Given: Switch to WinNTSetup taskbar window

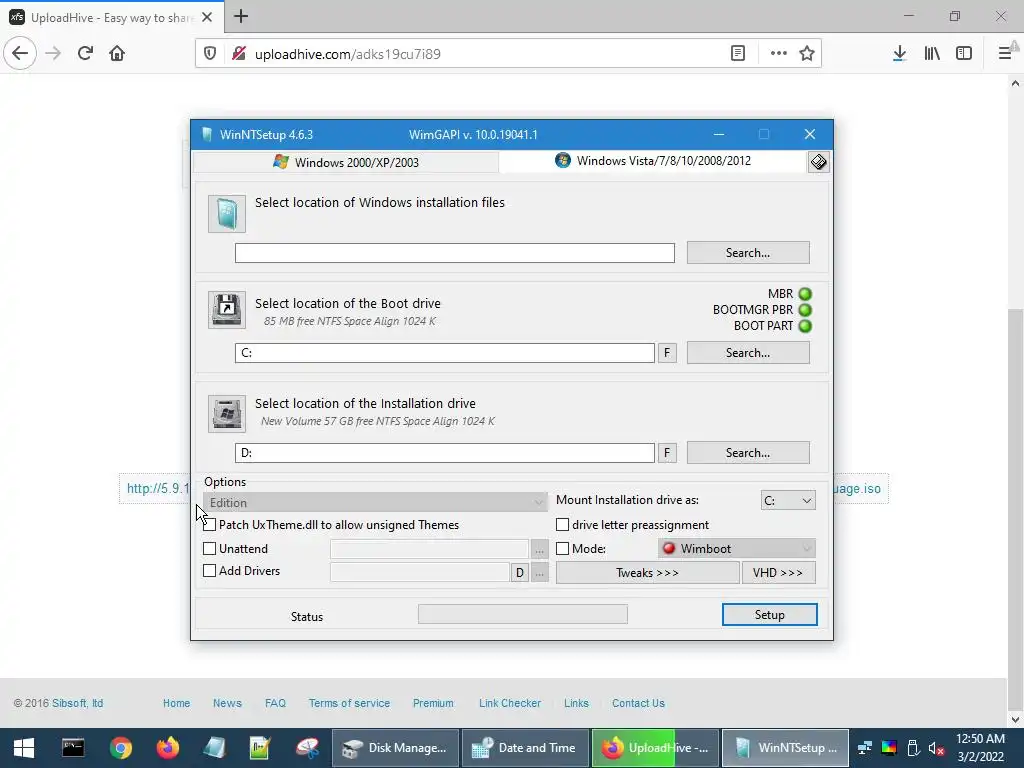Looking at the screenshot, I should [785, 748].
